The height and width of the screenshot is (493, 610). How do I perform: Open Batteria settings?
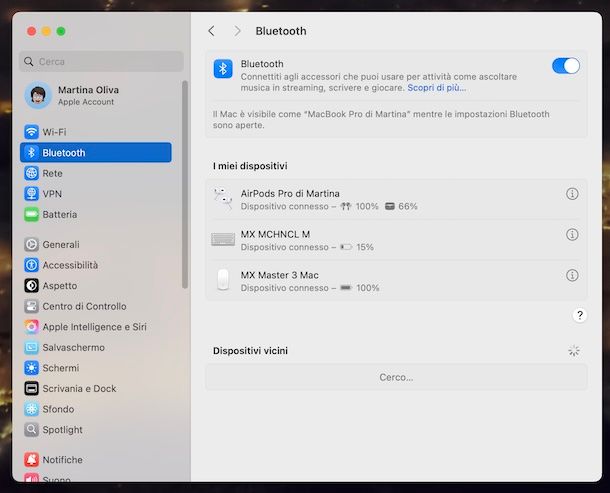tap(95, 214)
